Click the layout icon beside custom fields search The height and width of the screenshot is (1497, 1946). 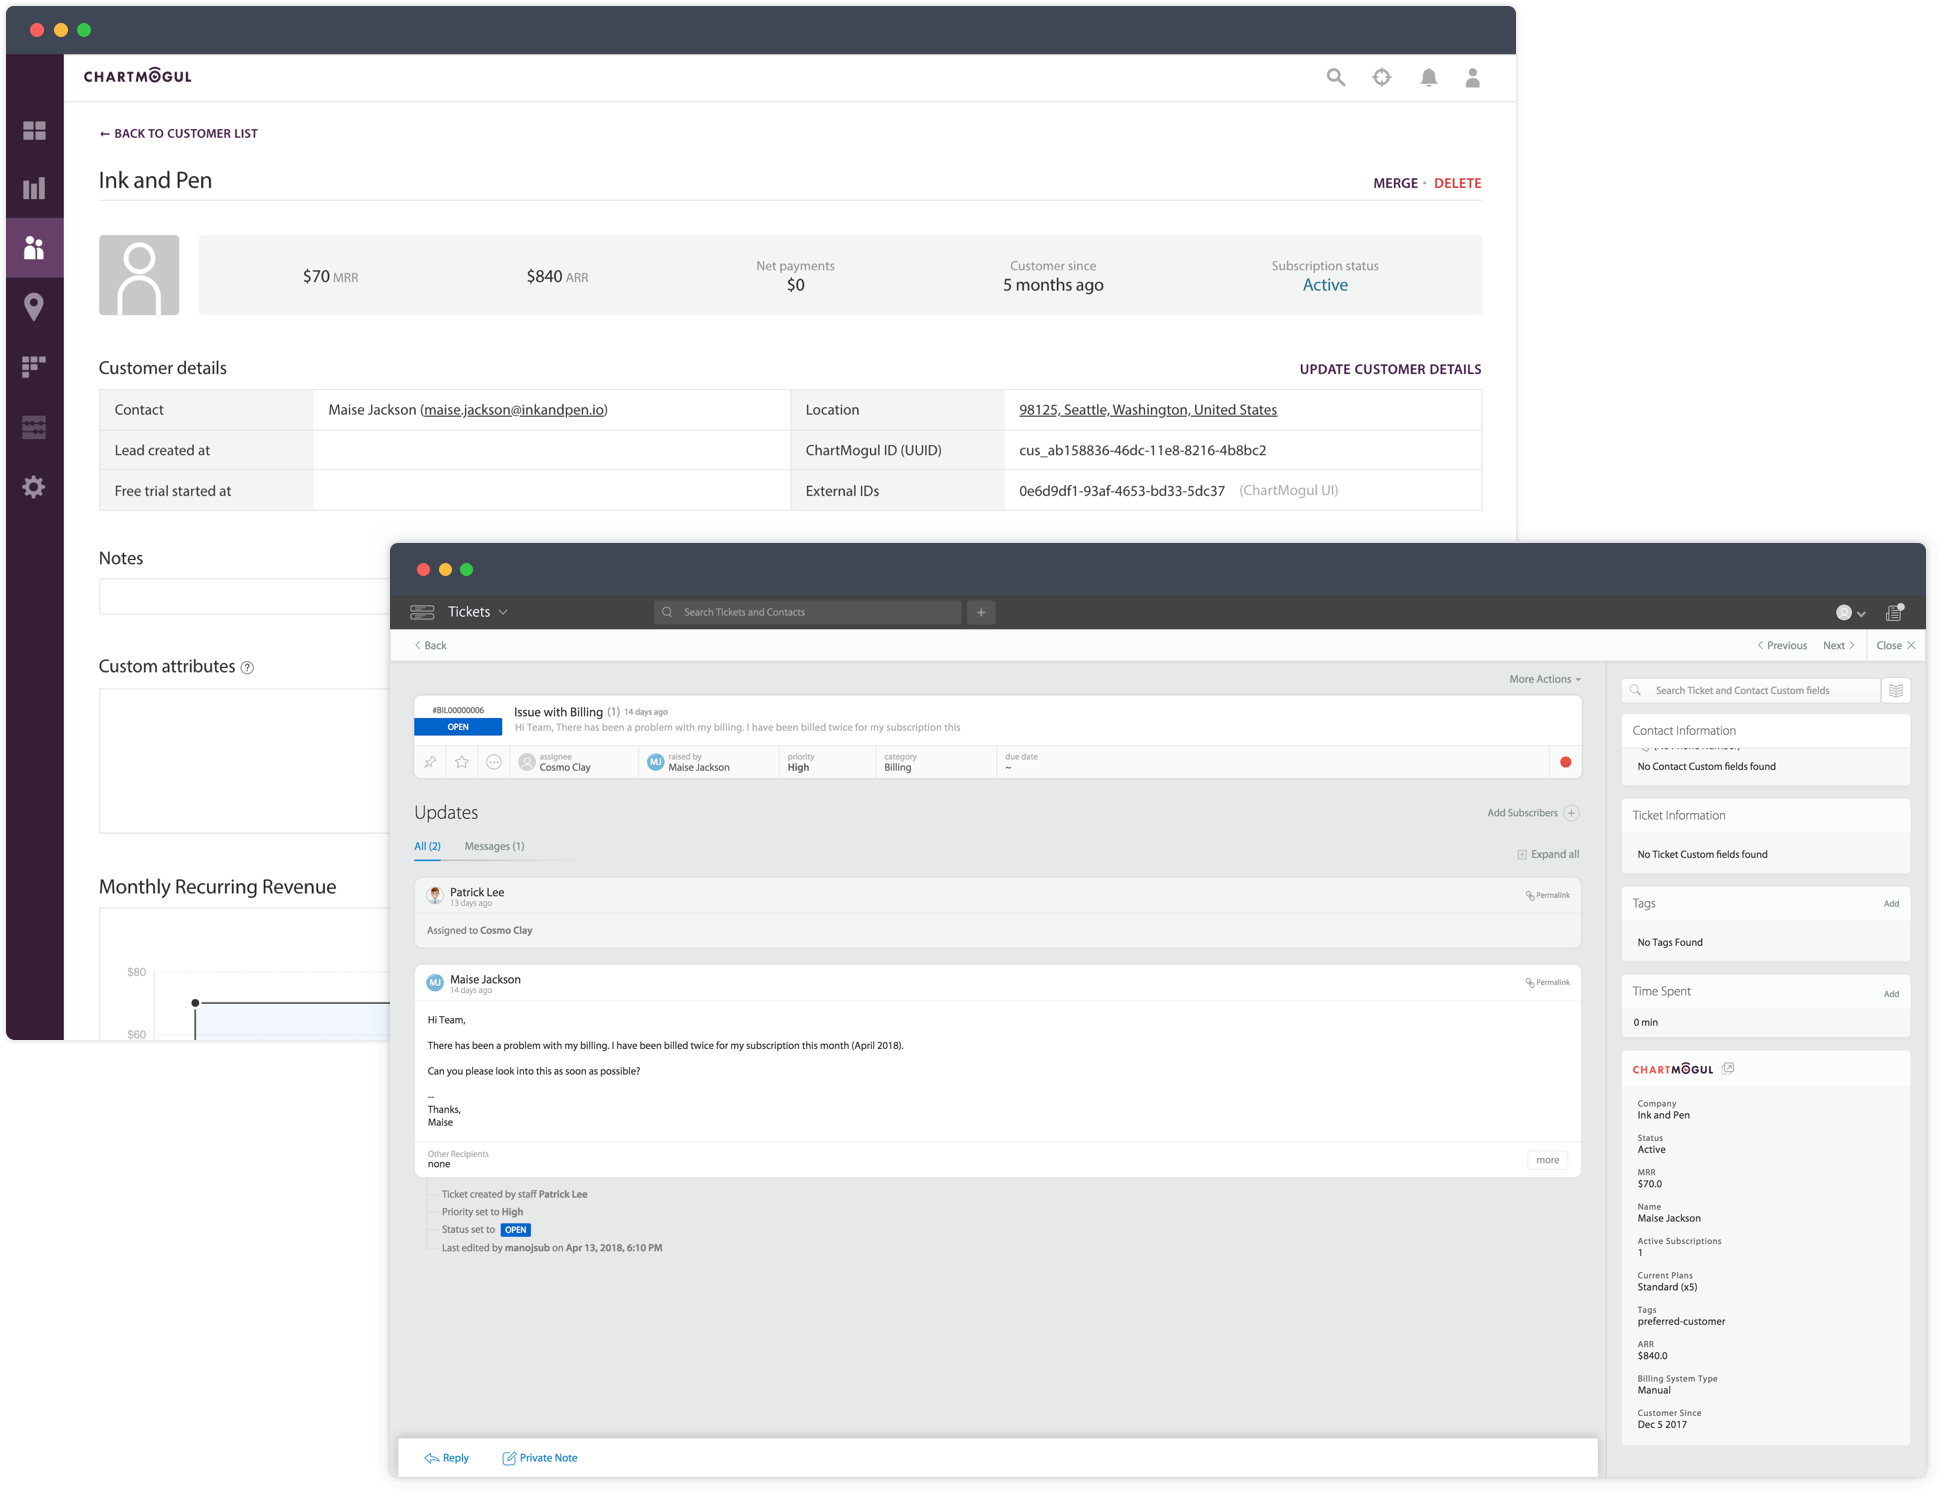coord(1896,690)
